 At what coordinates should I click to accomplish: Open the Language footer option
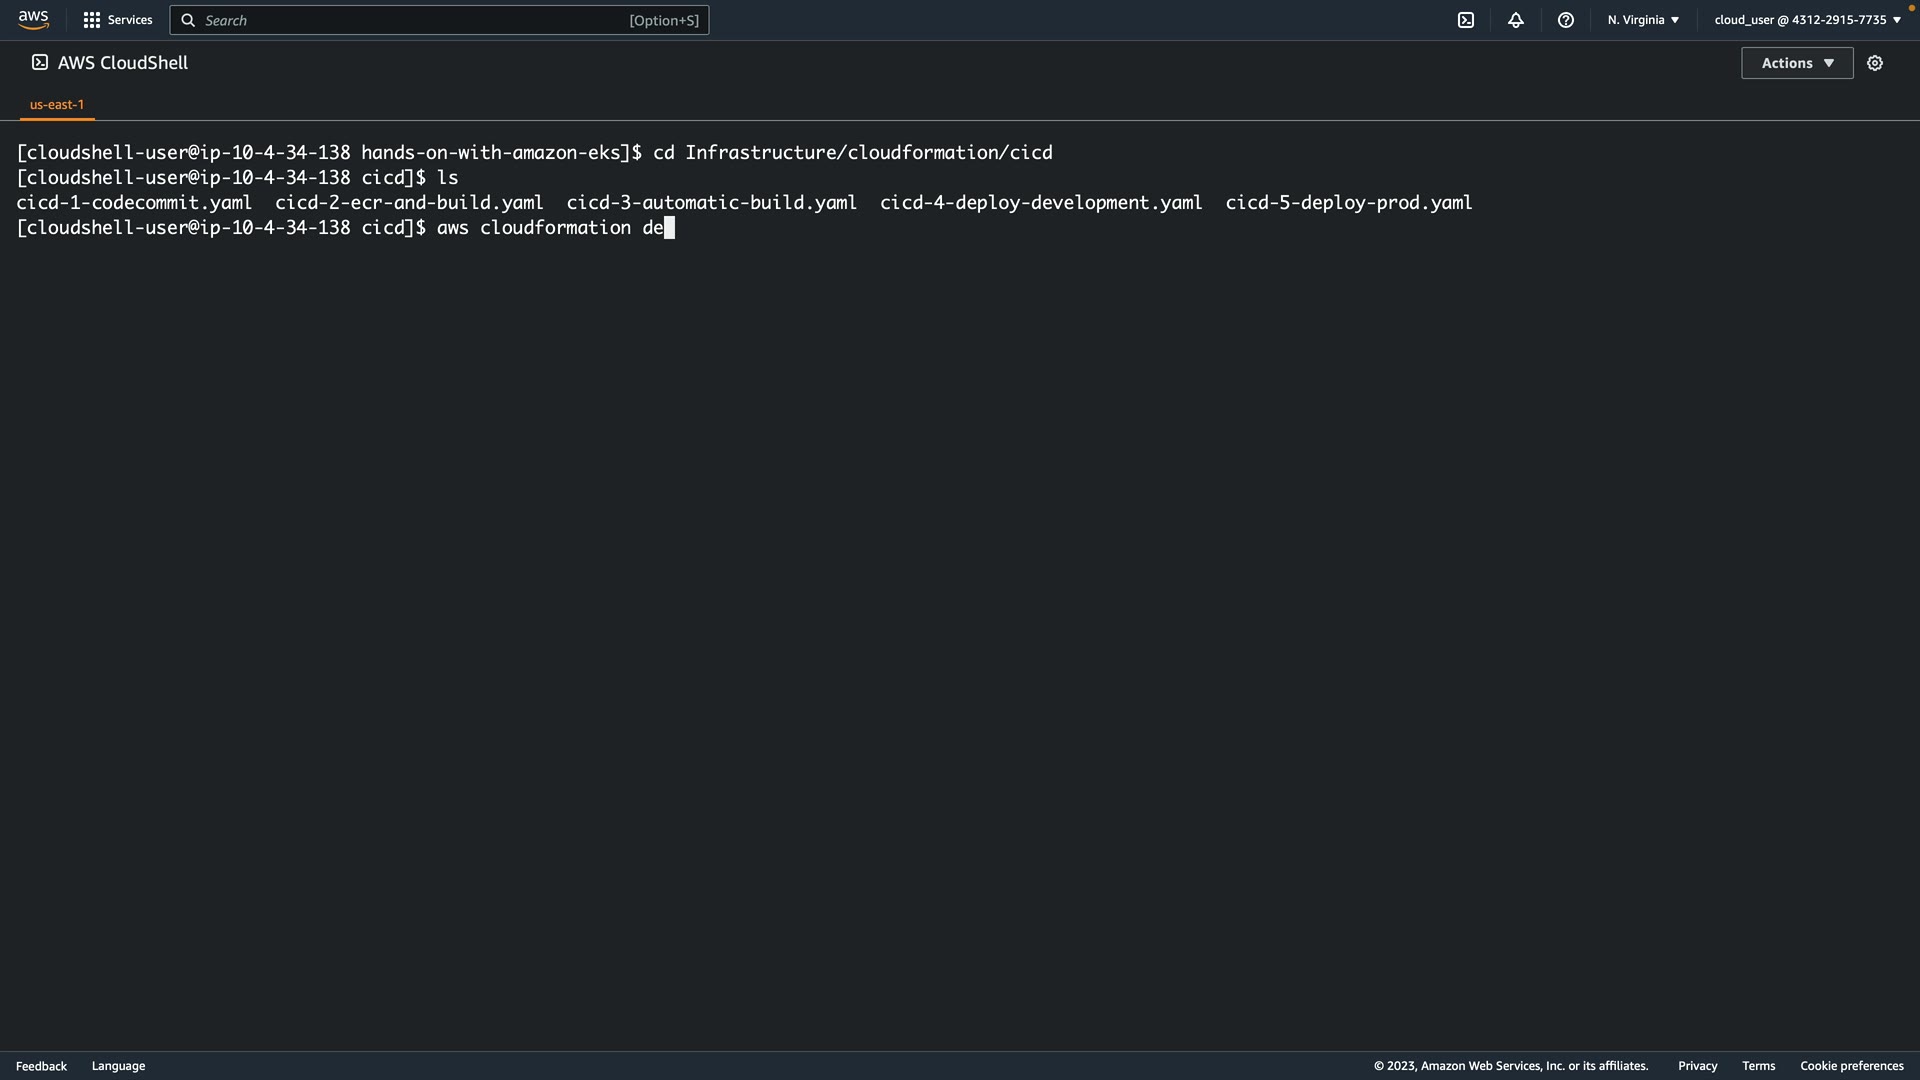[x=118, y=1066]
